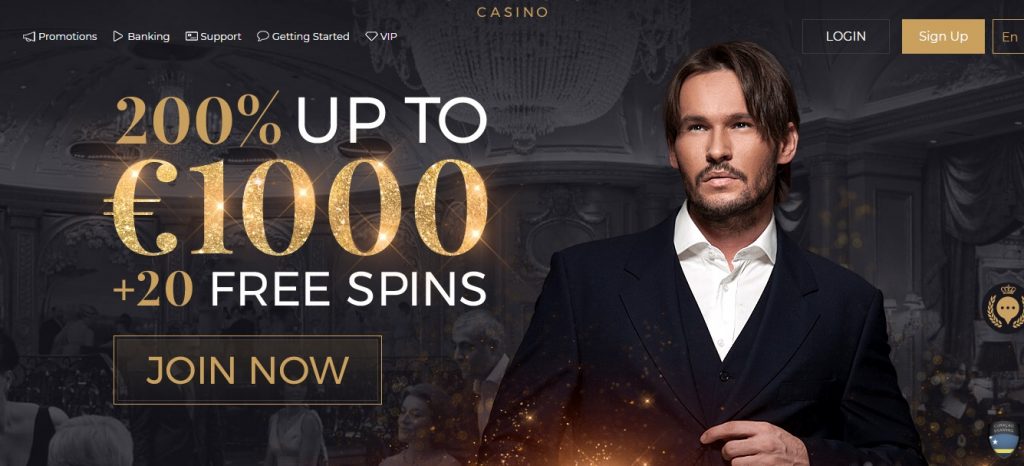Click the gold Sign Up button
Image resolution: width=1024 pixels, height=466 pixels.
pyautogui.click(x=943, y=37)
